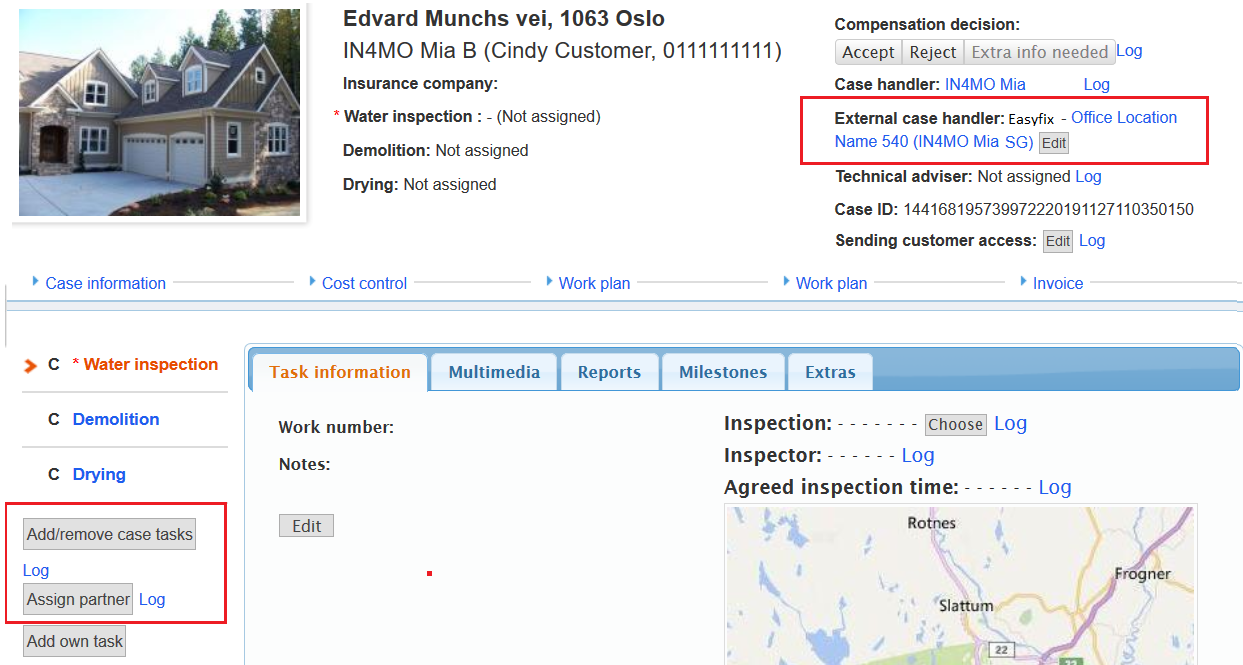Edit the external case handler
The width and height of the screenshot is (1243, 665).
point(1054,143)
